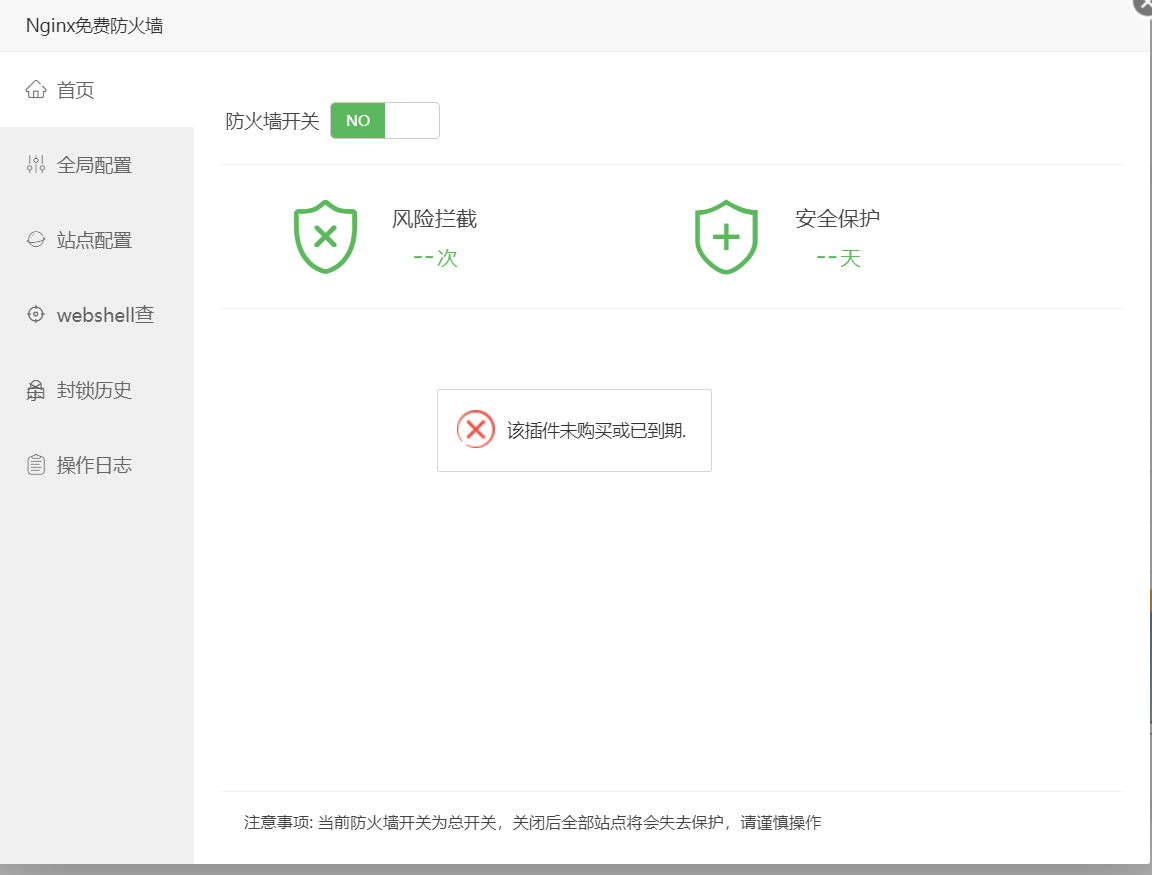The image size is (1152, 875).
Task: Close the Nginx firewall dialog
Action: click(x=1143, y=4)
